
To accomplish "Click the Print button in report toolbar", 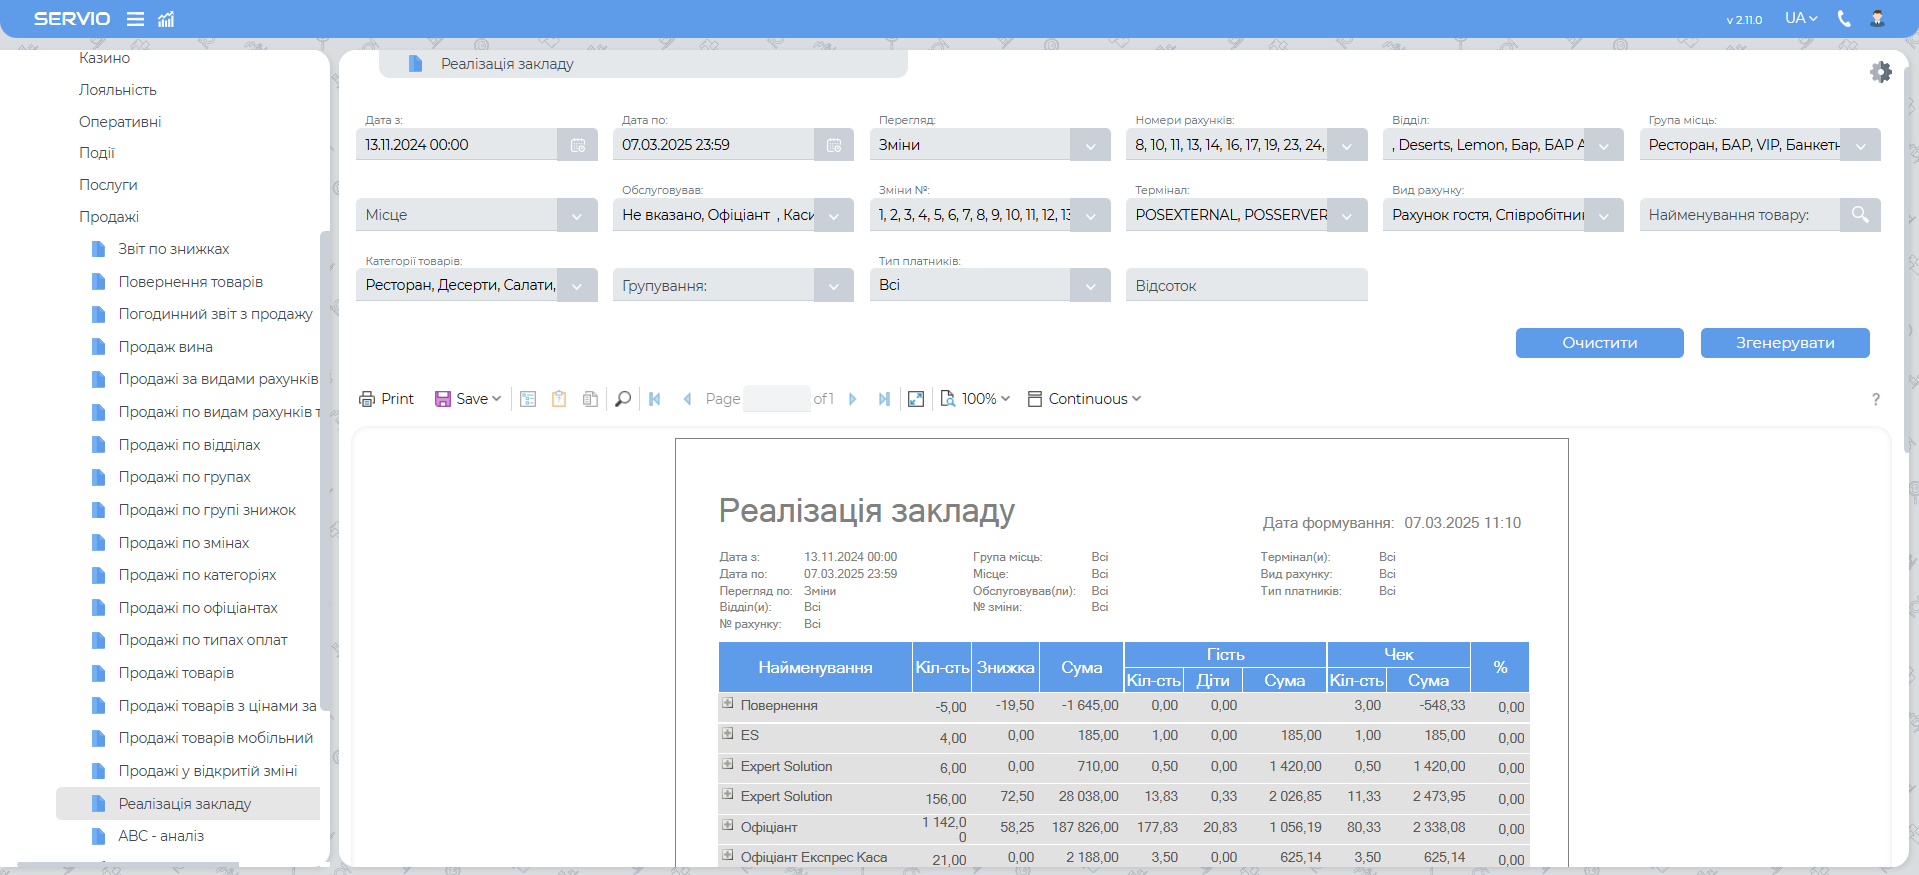I will pos(386,399).
